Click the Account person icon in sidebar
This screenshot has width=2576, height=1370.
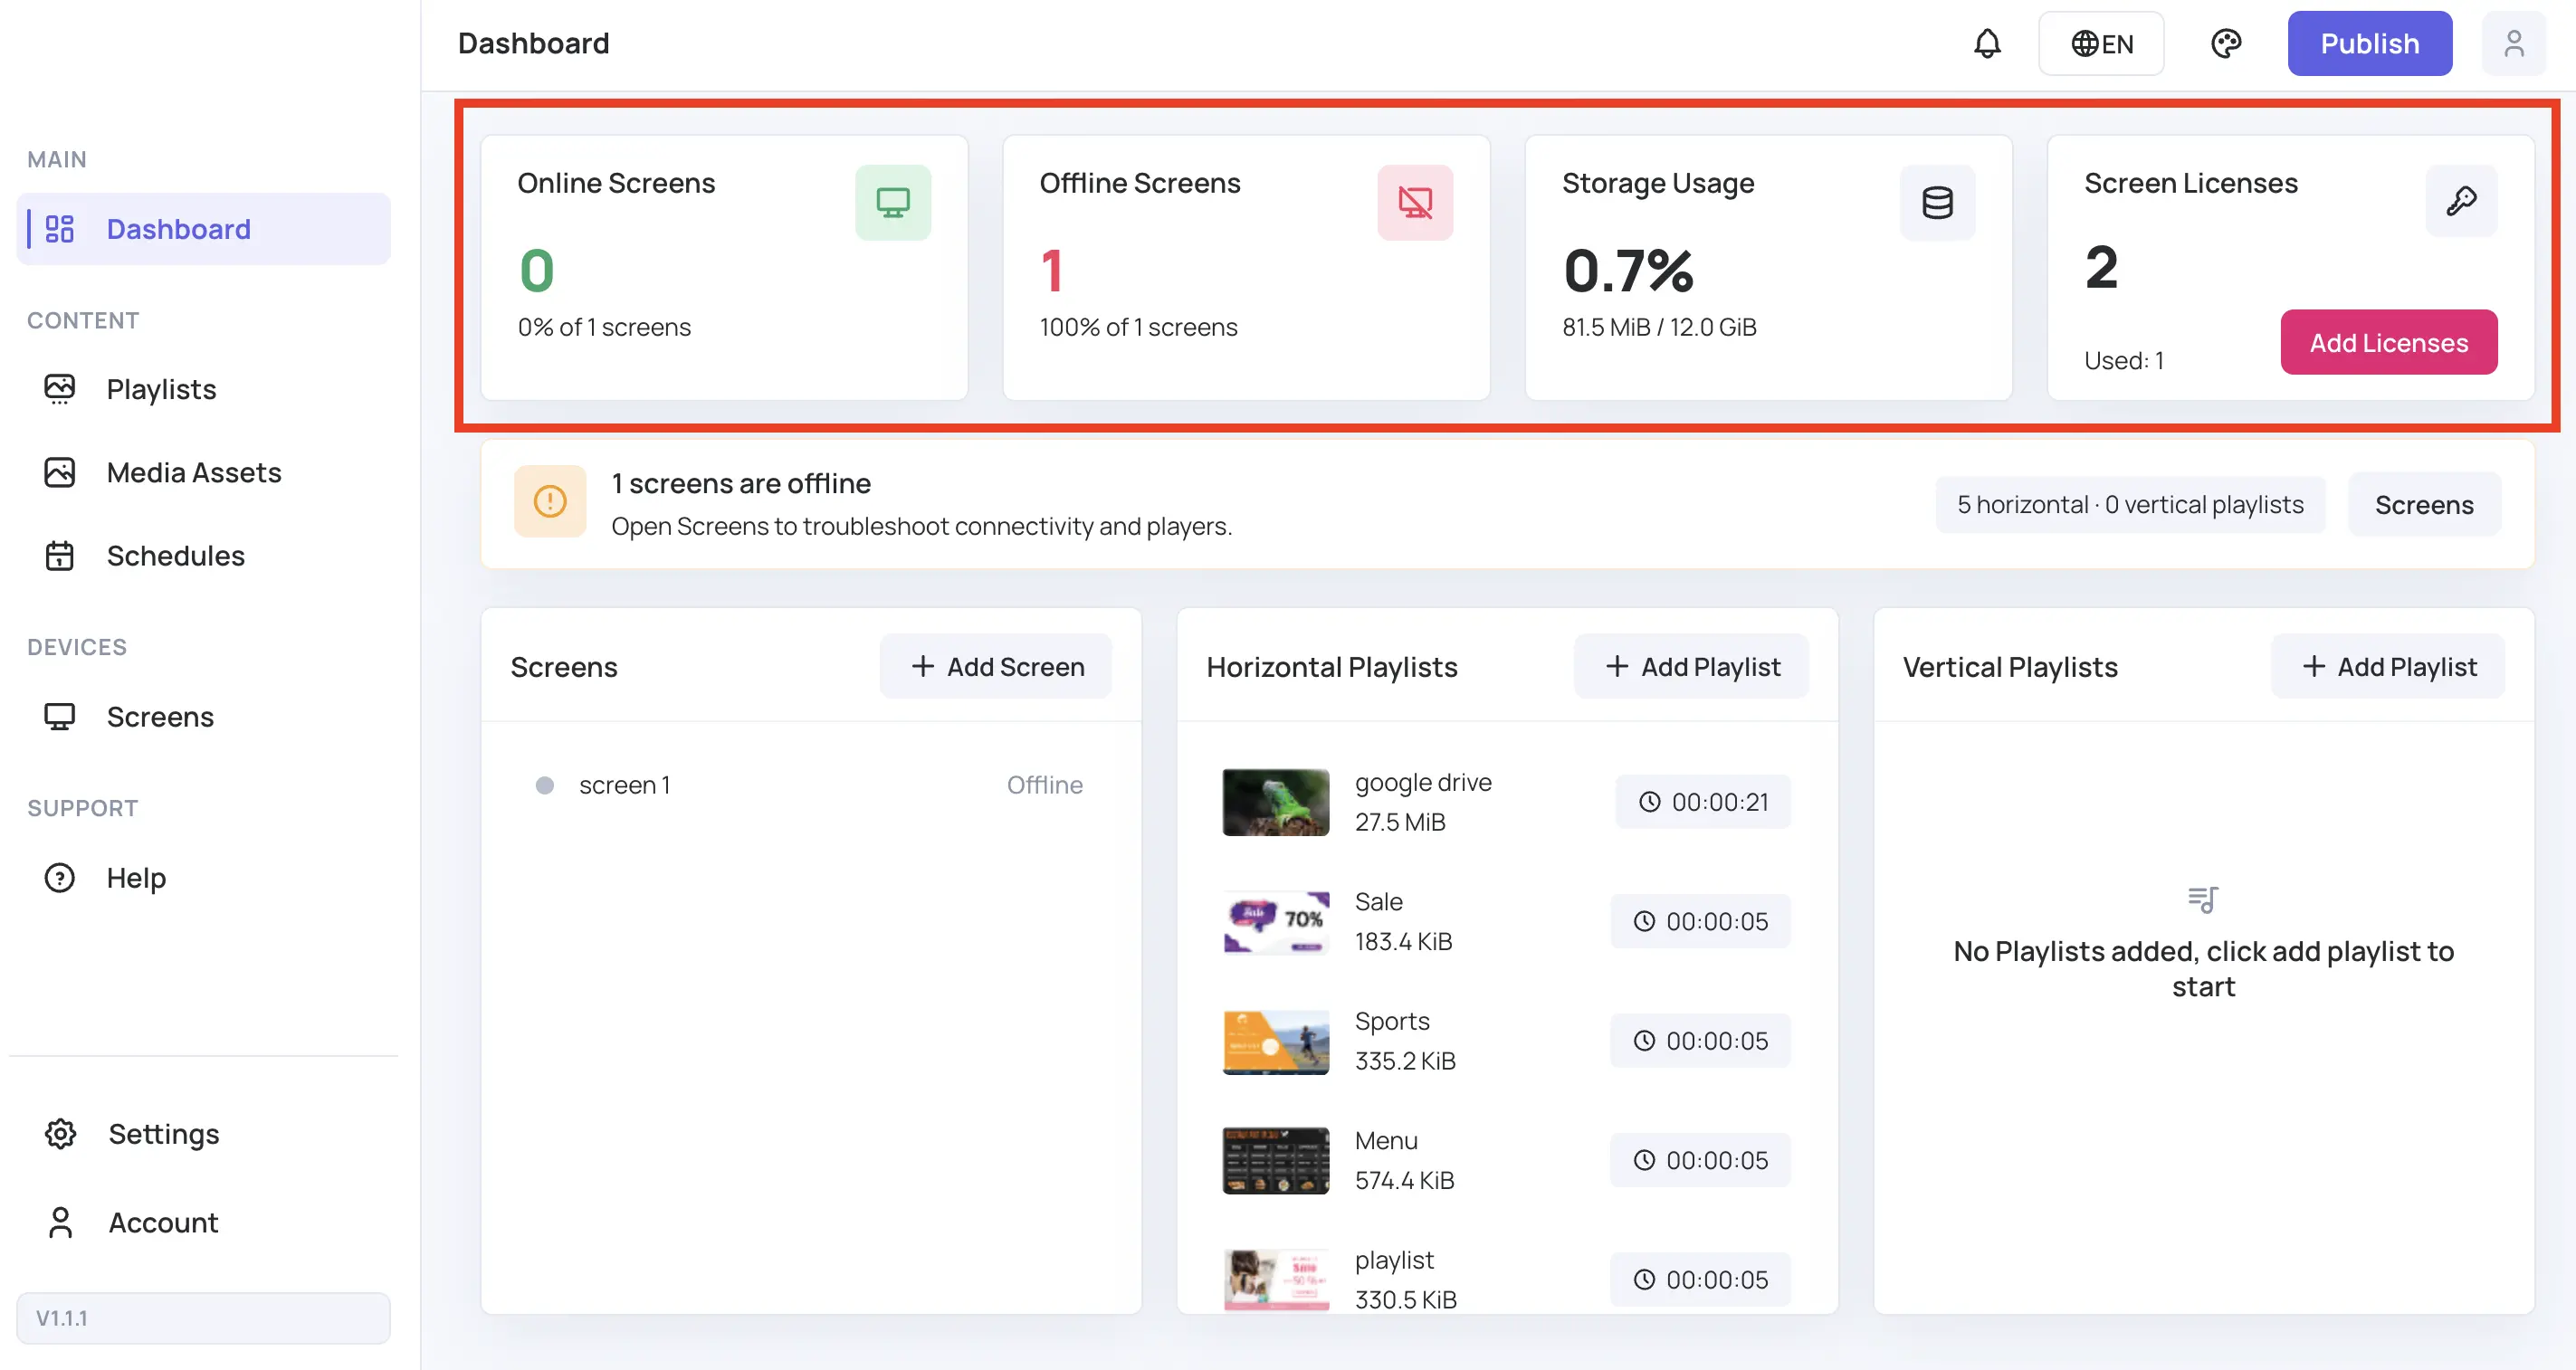61,1222
